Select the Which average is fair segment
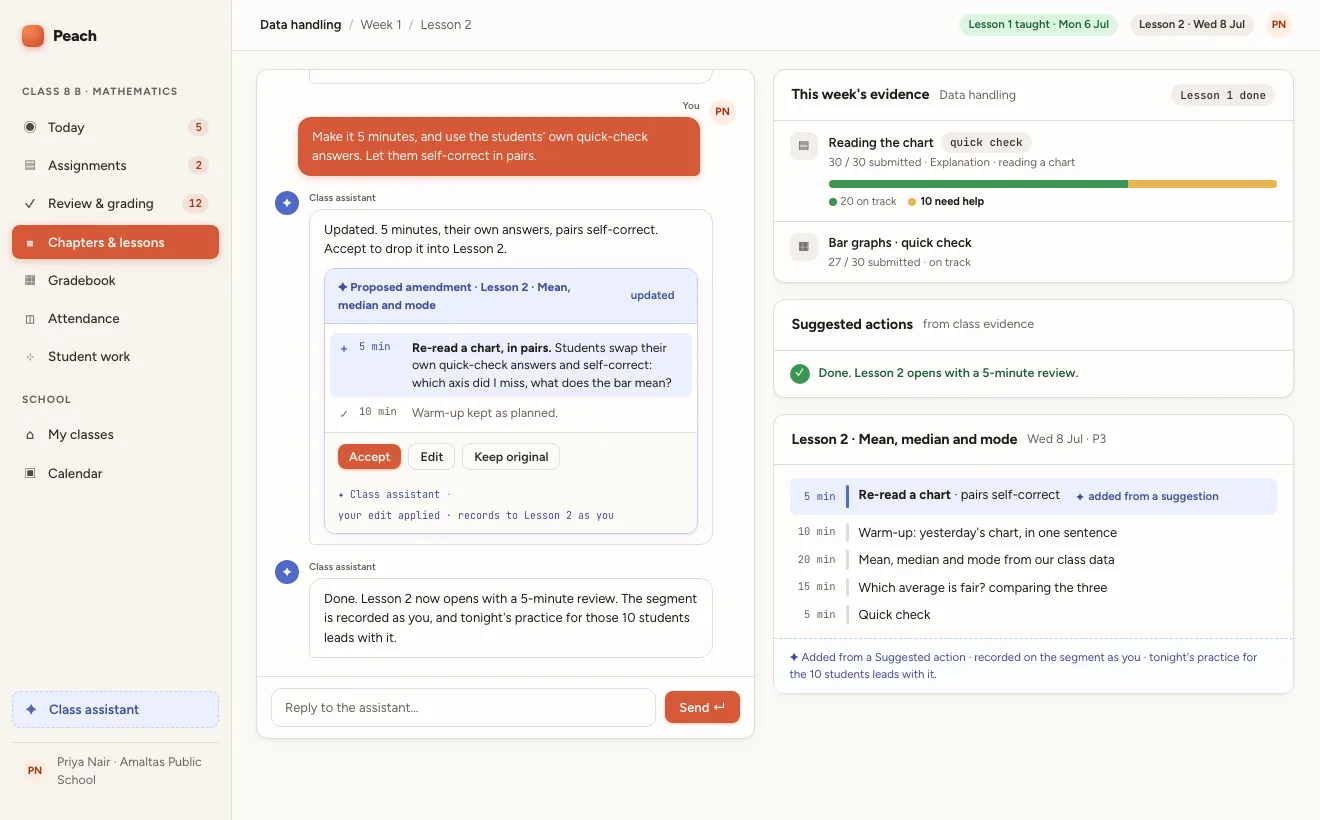This screenshot has width=1320, height=820. pos(1033,587)
